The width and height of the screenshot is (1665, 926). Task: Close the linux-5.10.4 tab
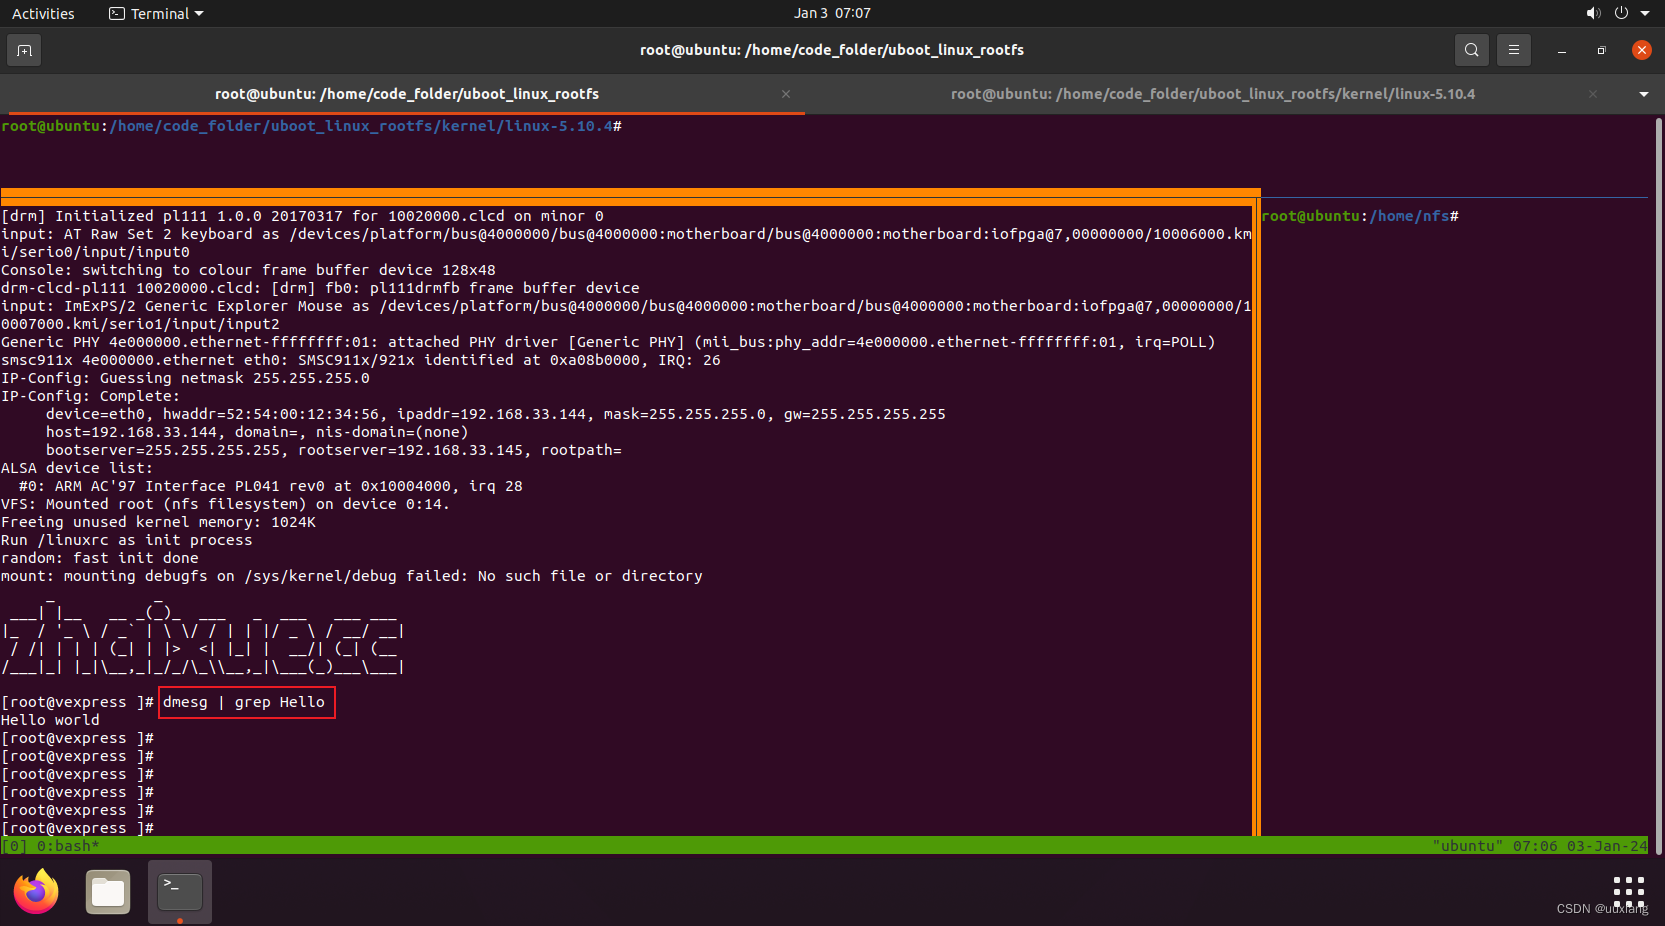(1592, 94)
